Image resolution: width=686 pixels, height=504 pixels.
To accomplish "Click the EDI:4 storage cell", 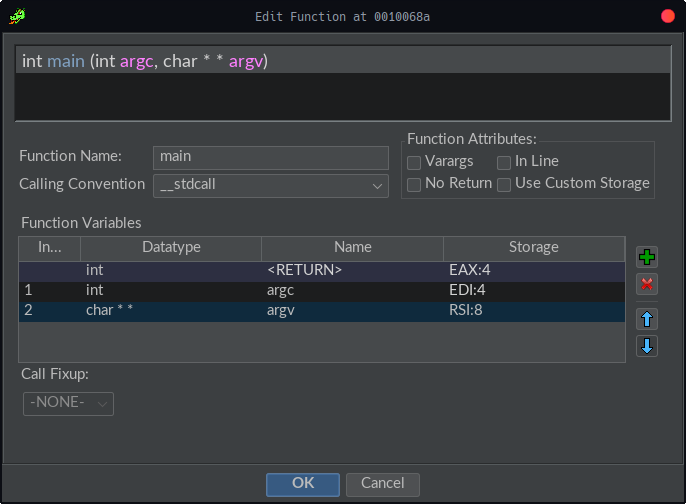I will tap(534, 291).
